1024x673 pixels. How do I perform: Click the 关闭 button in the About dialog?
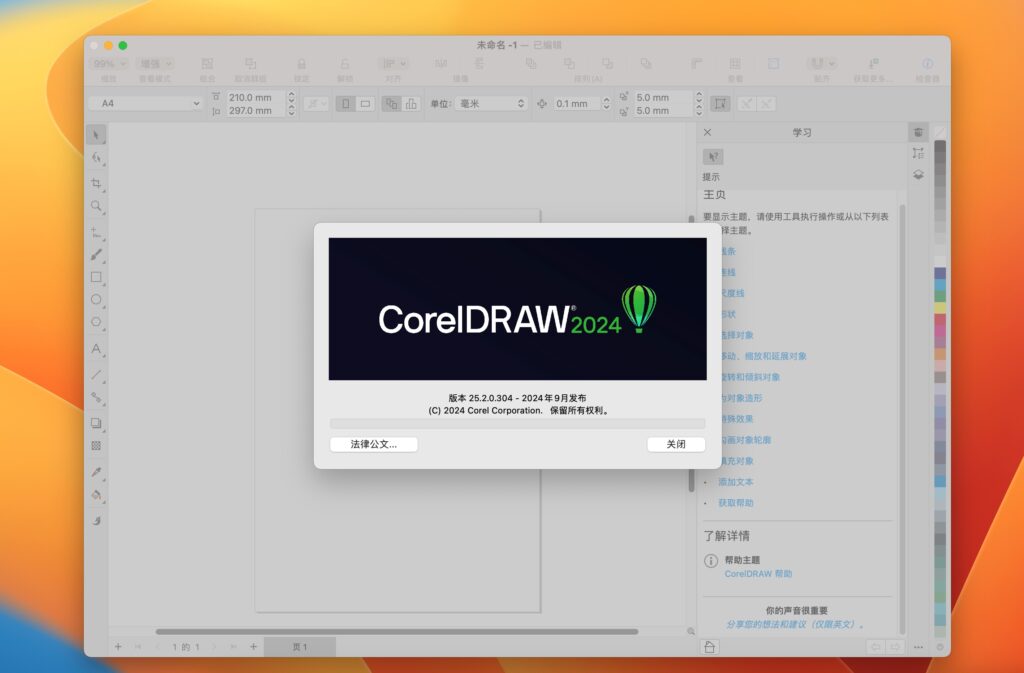[675, 444]
